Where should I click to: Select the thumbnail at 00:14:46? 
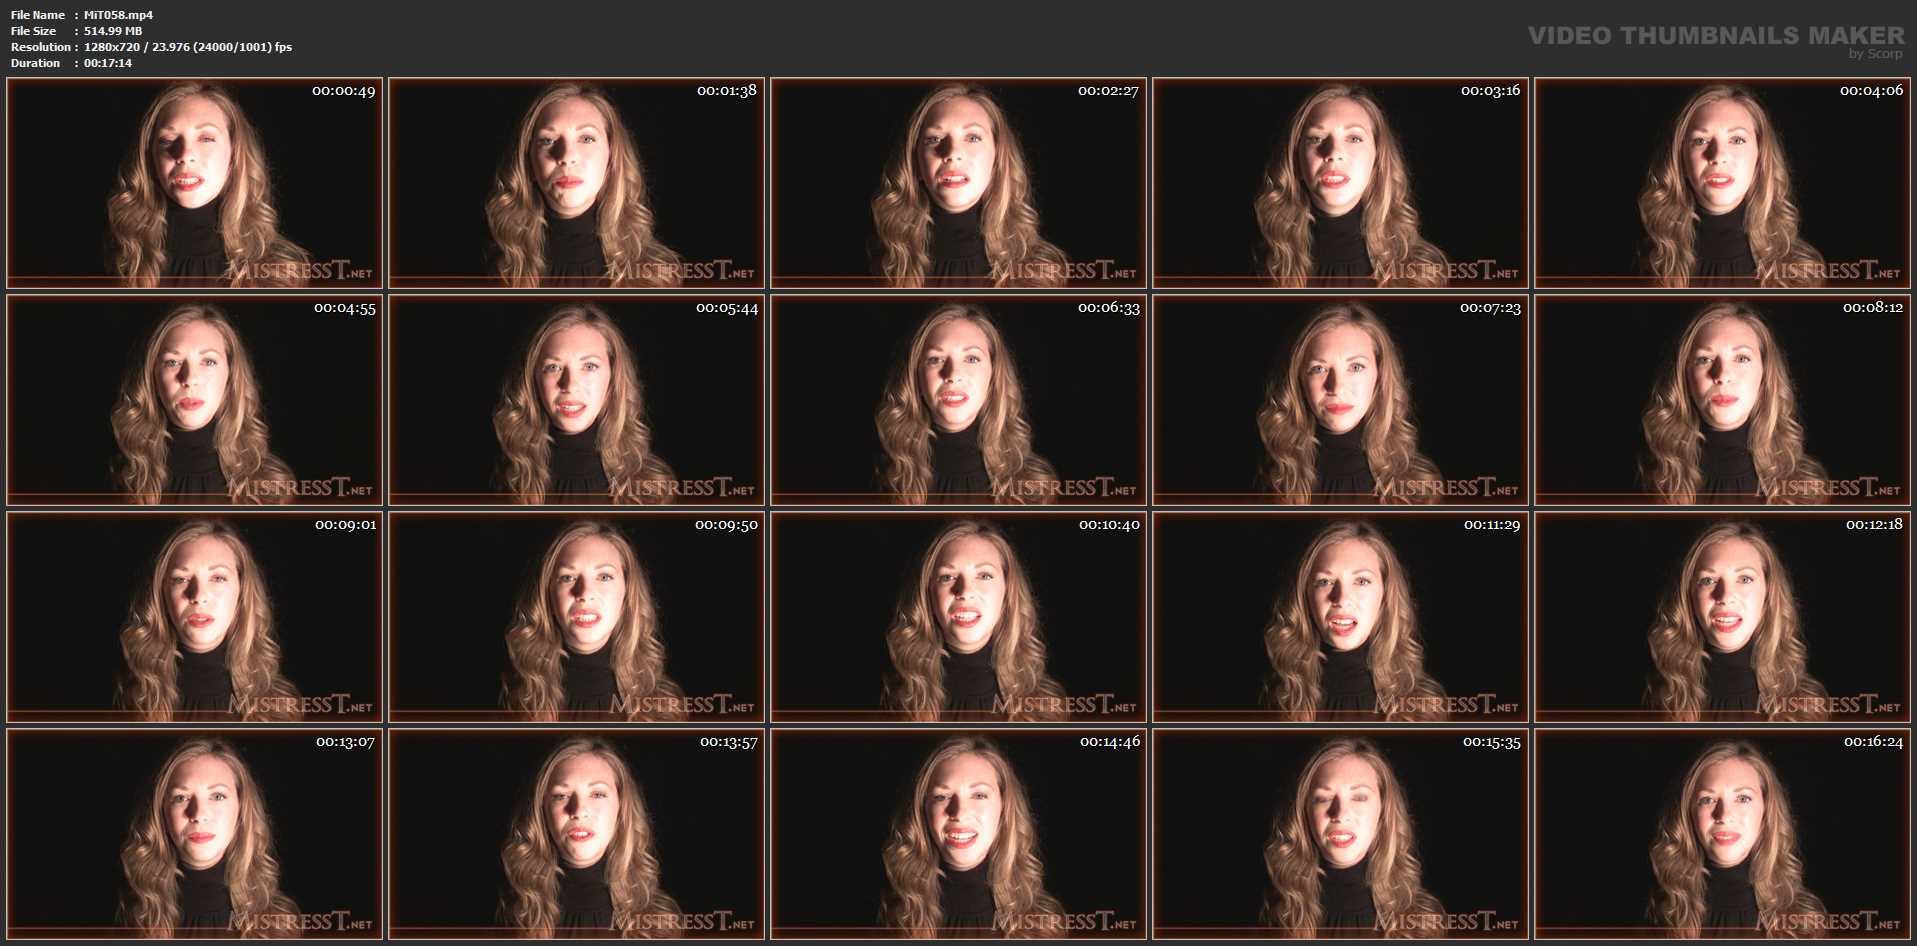(x=959, y=834)
